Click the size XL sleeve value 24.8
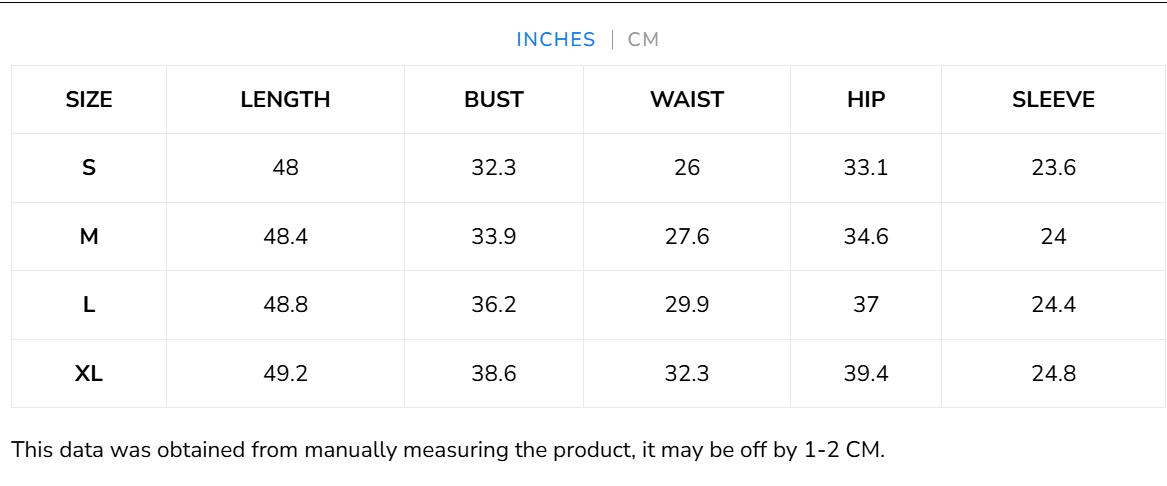The height and width of the screenshot is (486, 1167). [1053, 374]
